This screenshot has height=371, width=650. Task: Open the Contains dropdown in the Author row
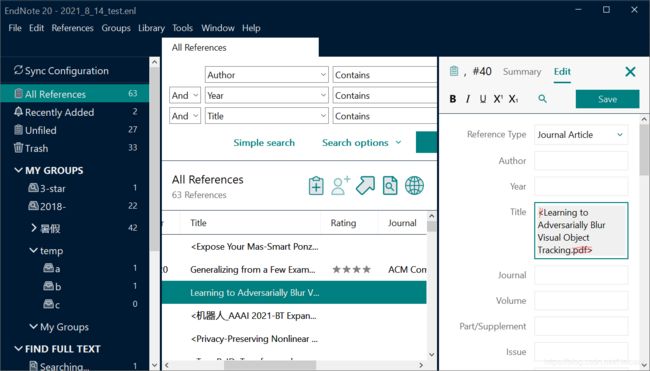[x=385, y=75]
